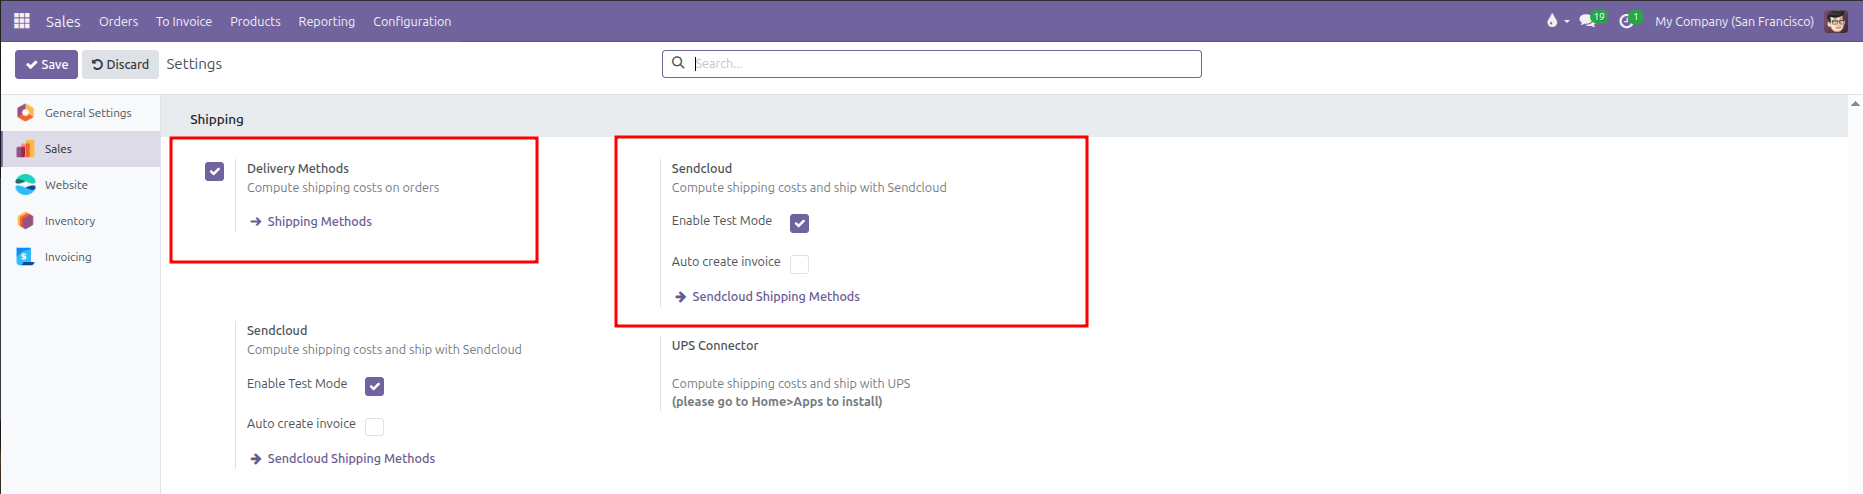Open the Reporting menu

pos(327,21)
